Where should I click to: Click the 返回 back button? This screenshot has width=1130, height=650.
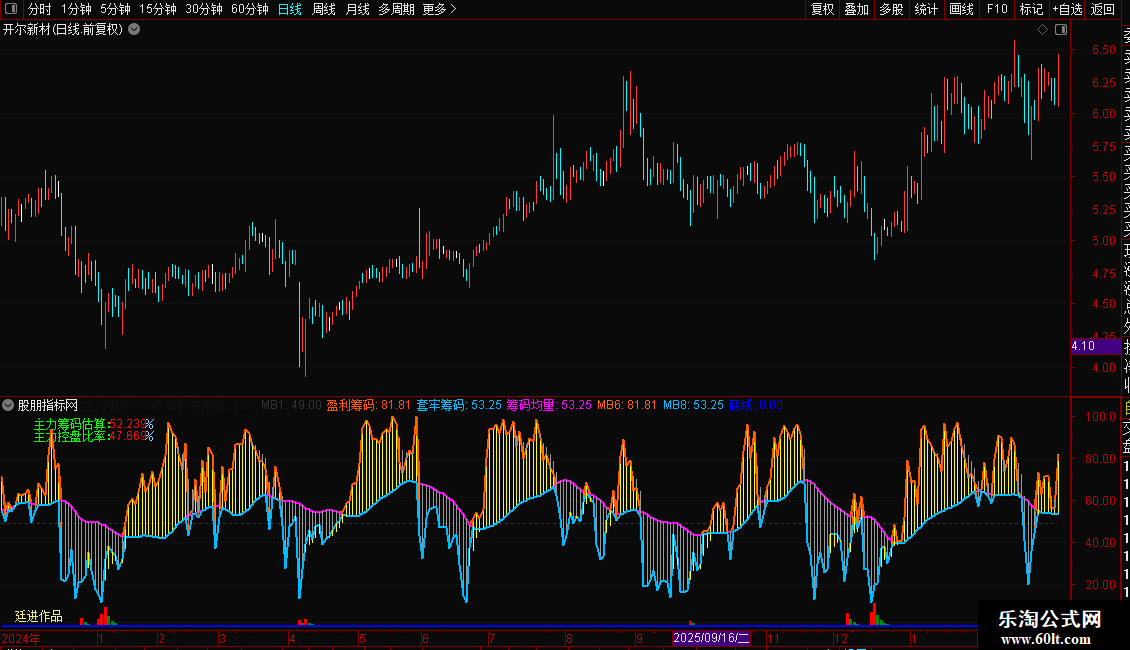[1103, 9]
